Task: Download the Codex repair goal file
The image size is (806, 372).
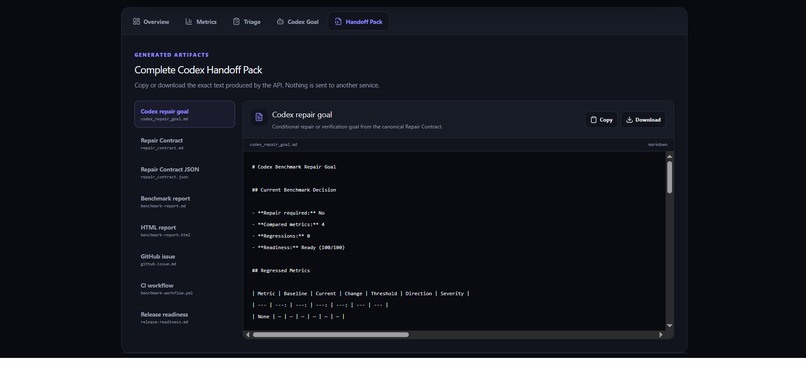Action: point(644,120)
